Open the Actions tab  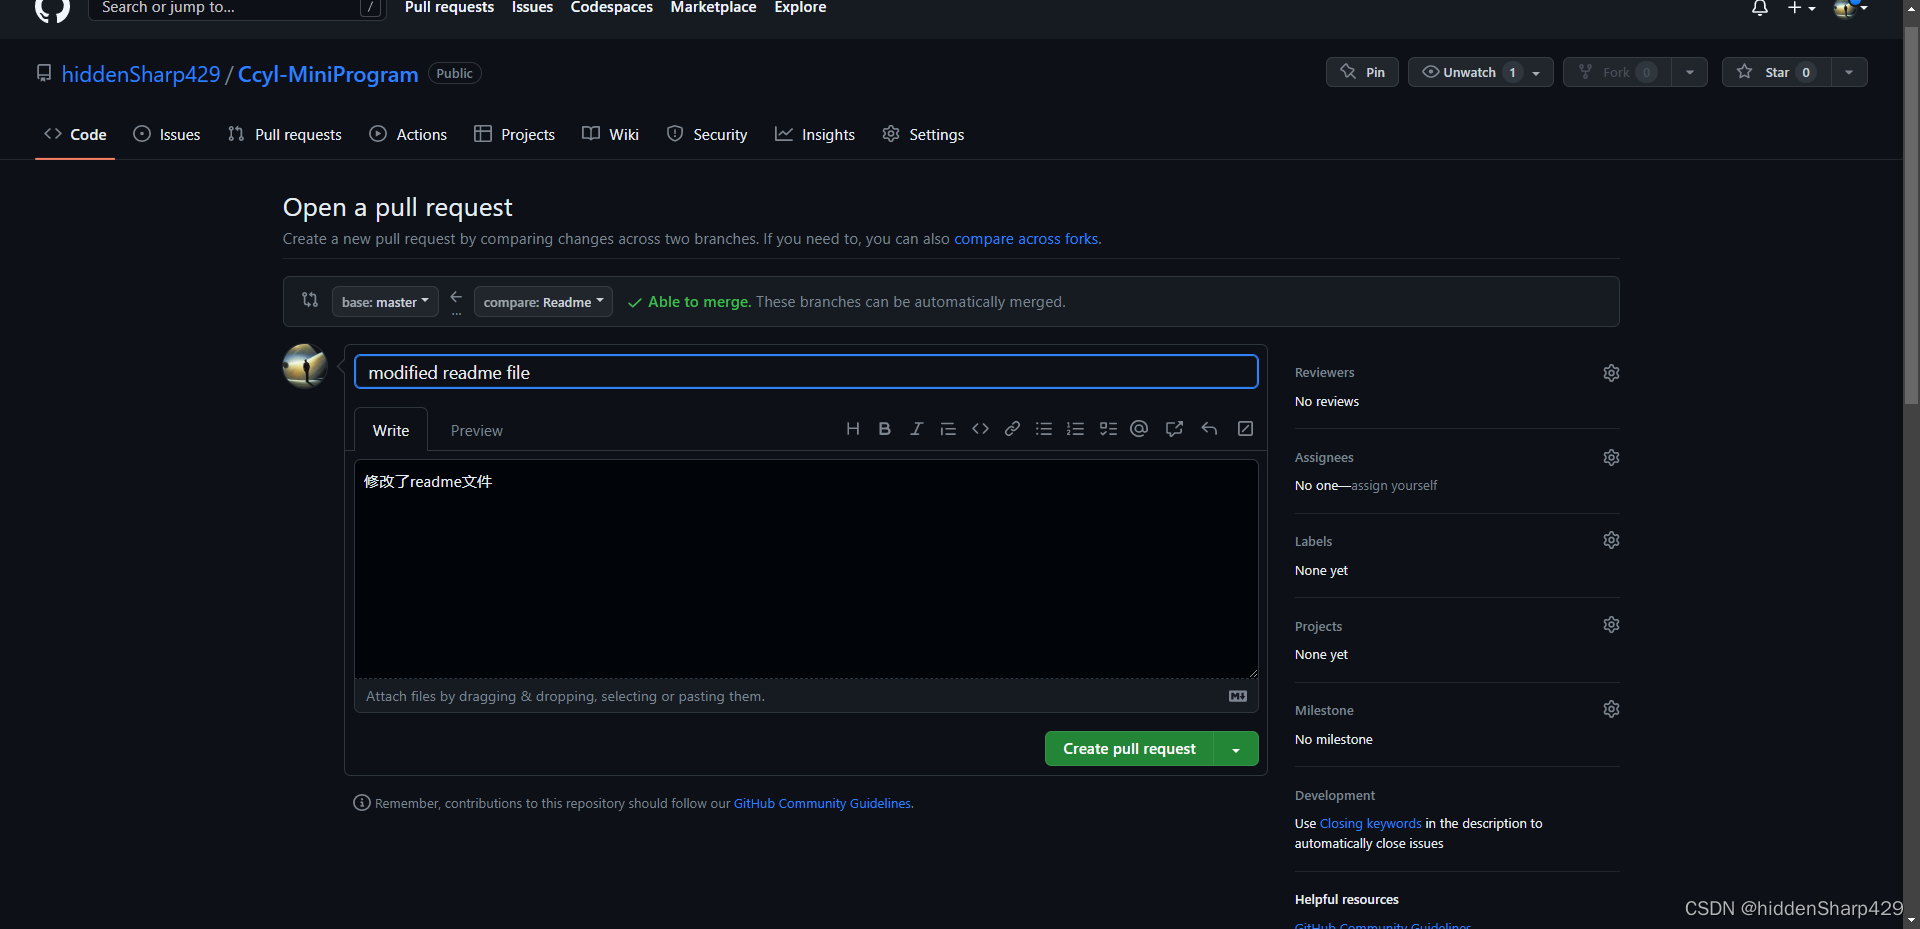coord(408,134)
